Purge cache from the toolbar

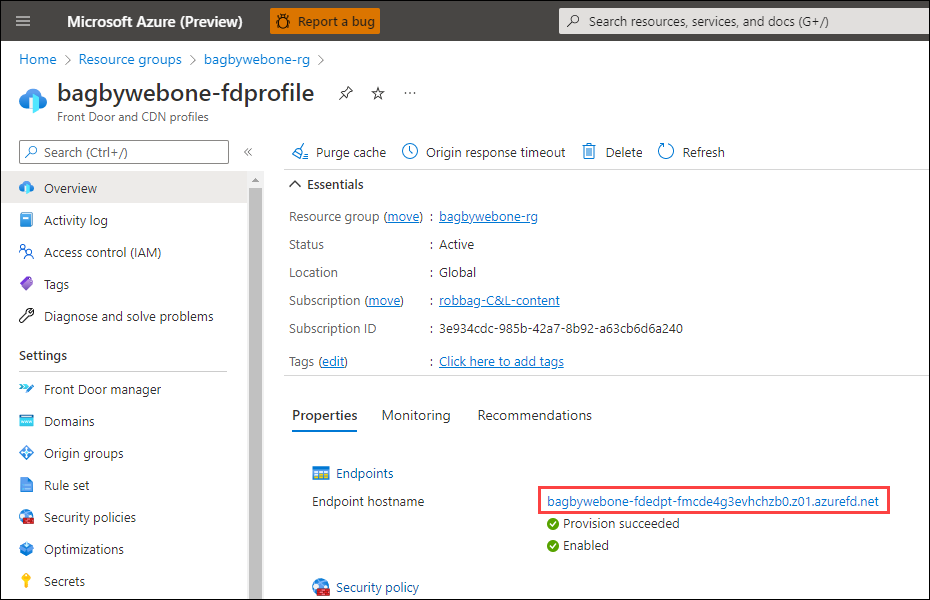coord(339,152)
